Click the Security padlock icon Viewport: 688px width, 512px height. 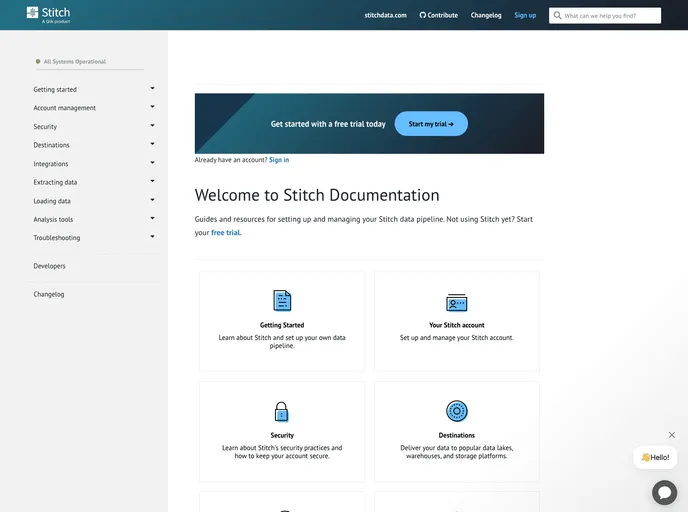pos(281,411)
